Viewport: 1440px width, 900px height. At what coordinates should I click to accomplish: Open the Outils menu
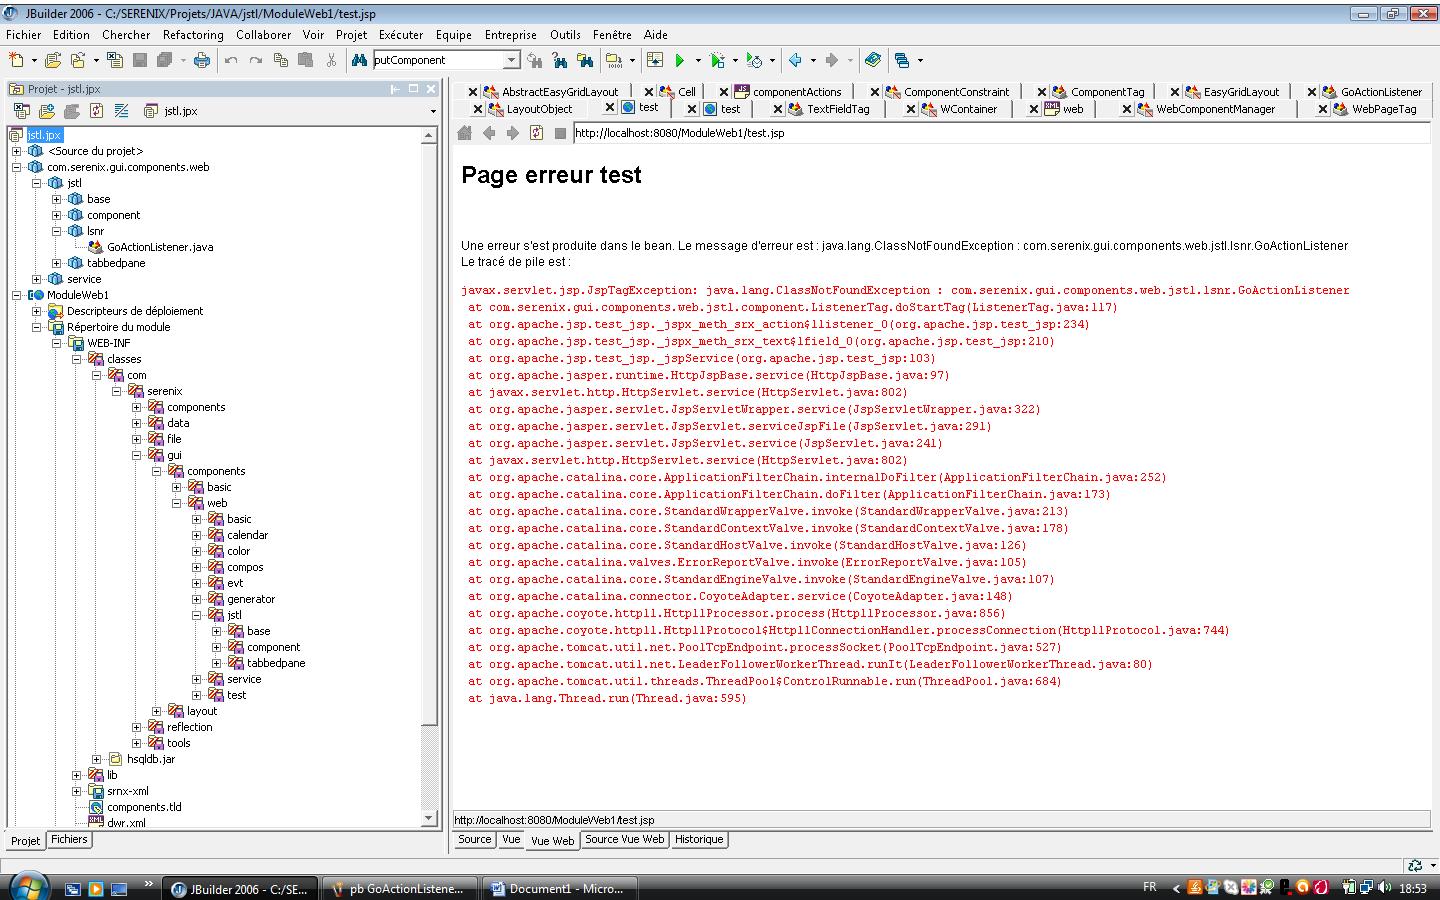click(565, 35)
